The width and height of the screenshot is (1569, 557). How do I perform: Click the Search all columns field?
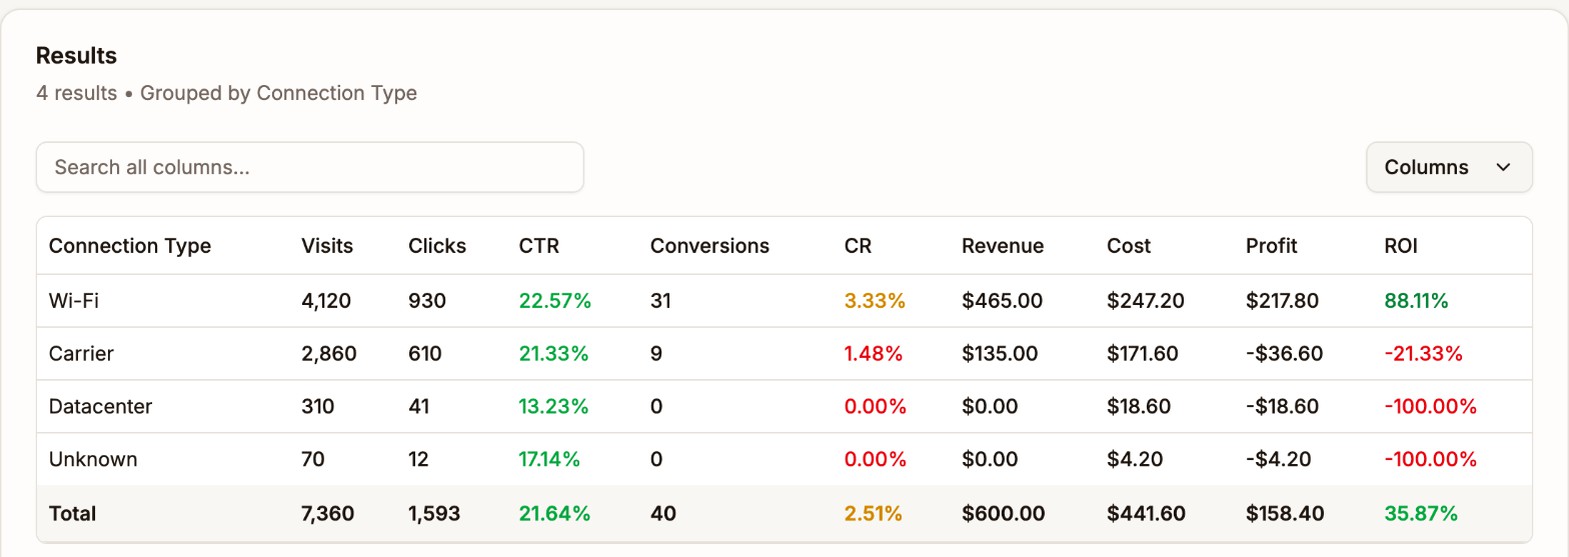pyautogui.click(x=310, y=167)
